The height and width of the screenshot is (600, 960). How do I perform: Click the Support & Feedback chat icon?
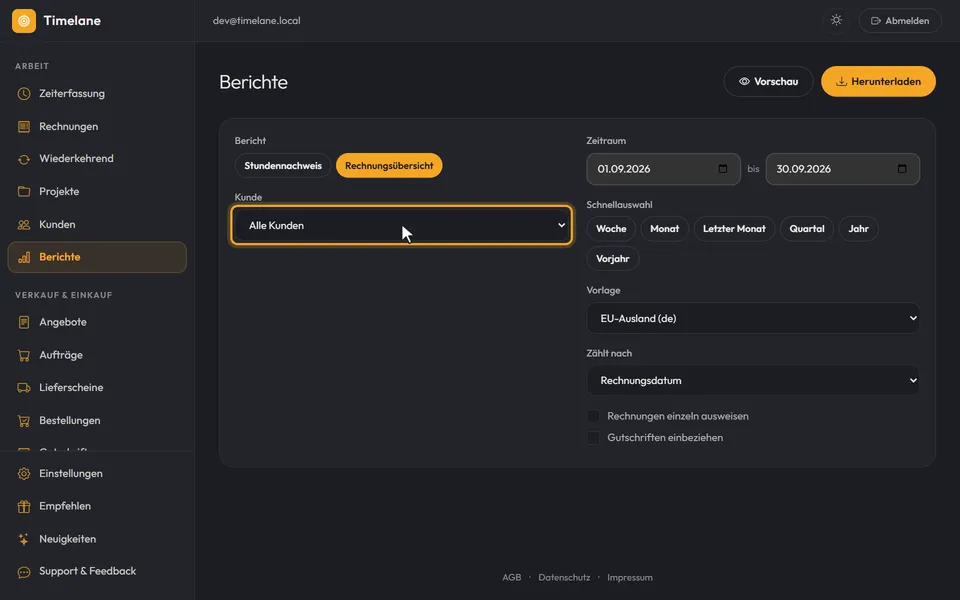point(24,572)
